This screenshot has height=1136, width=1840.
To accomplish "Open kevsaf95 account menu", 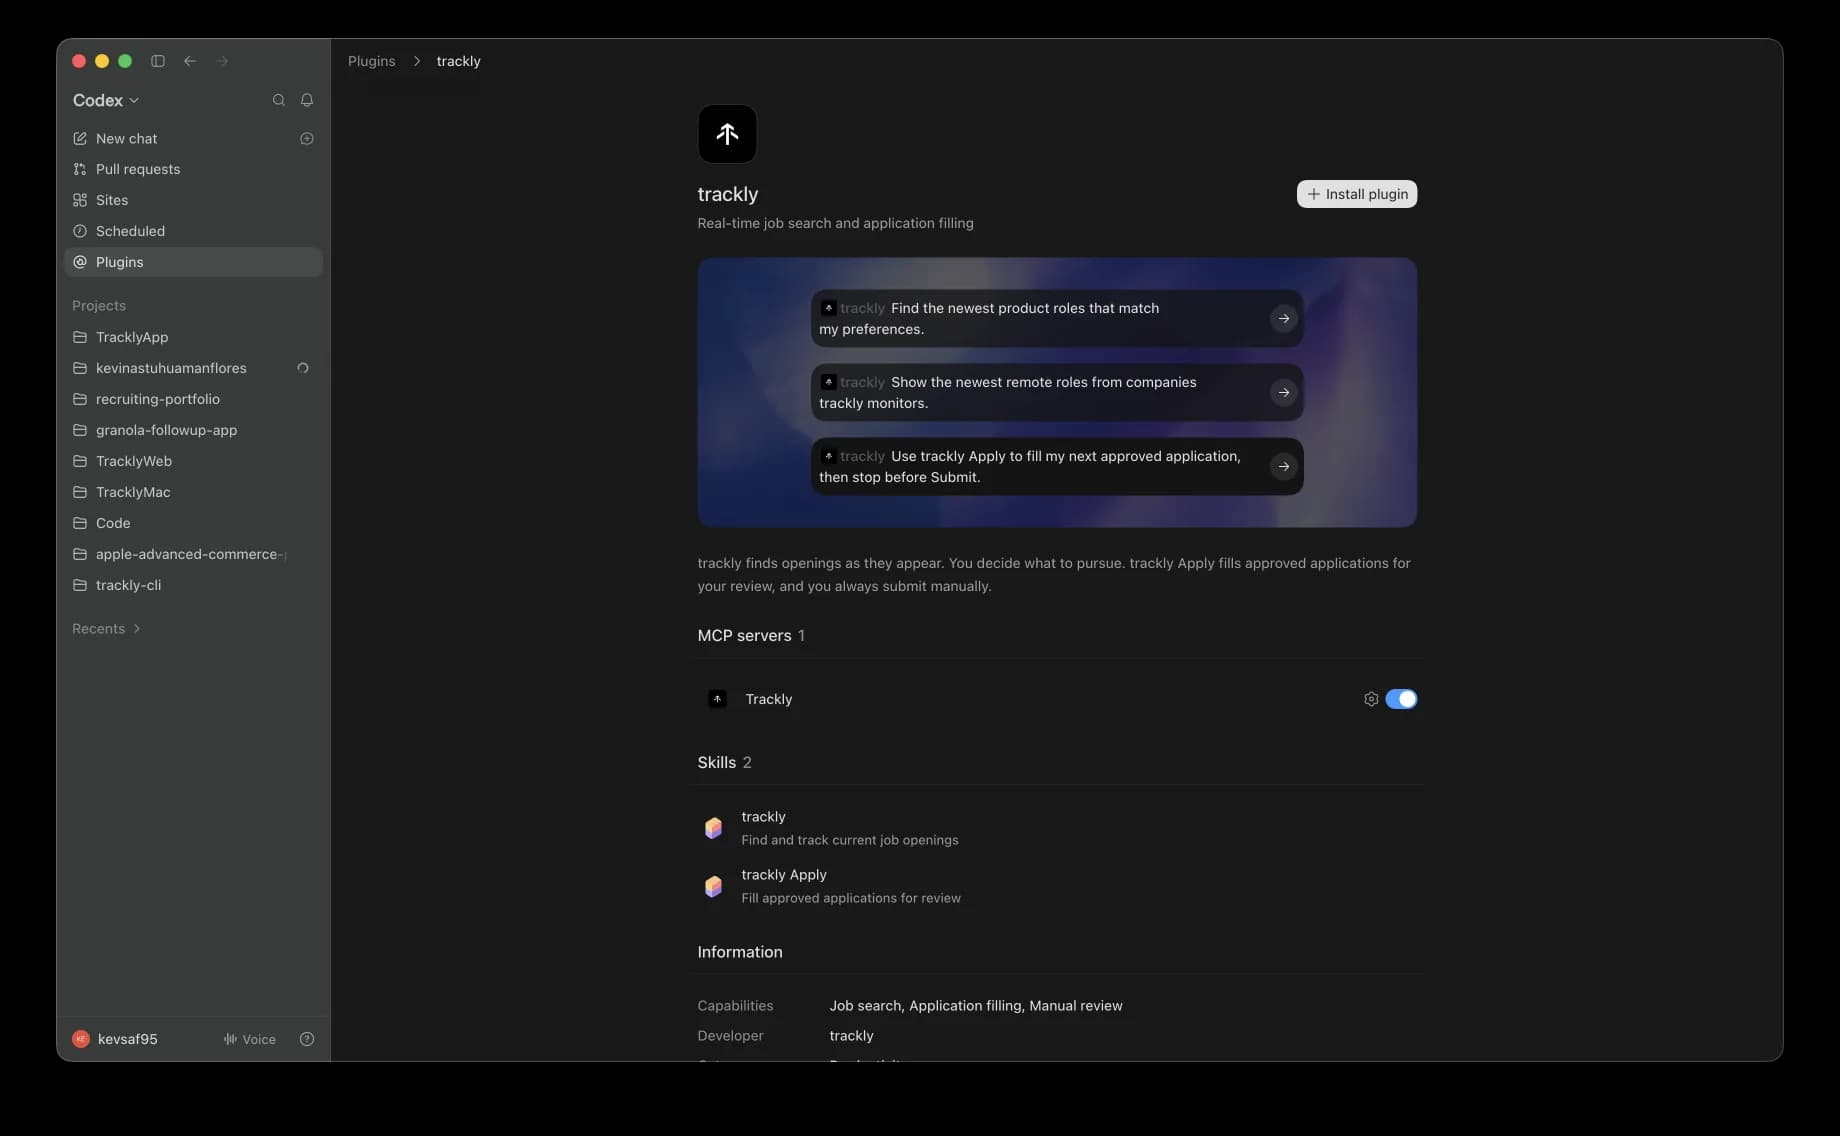I will pyautogui.click(x=115, y=1039).
